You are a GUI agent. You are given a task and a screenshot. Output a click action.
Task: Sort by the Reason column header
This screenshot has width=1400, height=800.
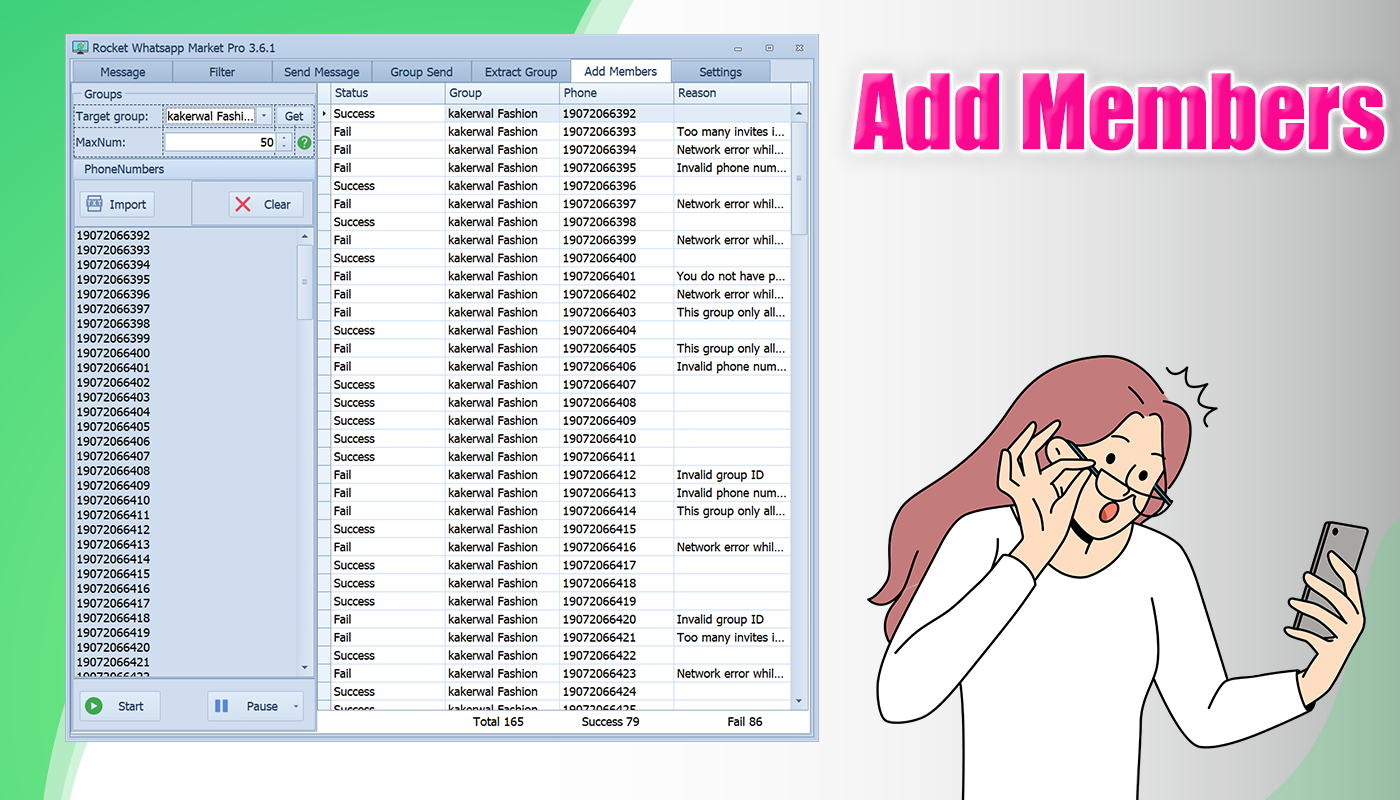pos(732,93)
